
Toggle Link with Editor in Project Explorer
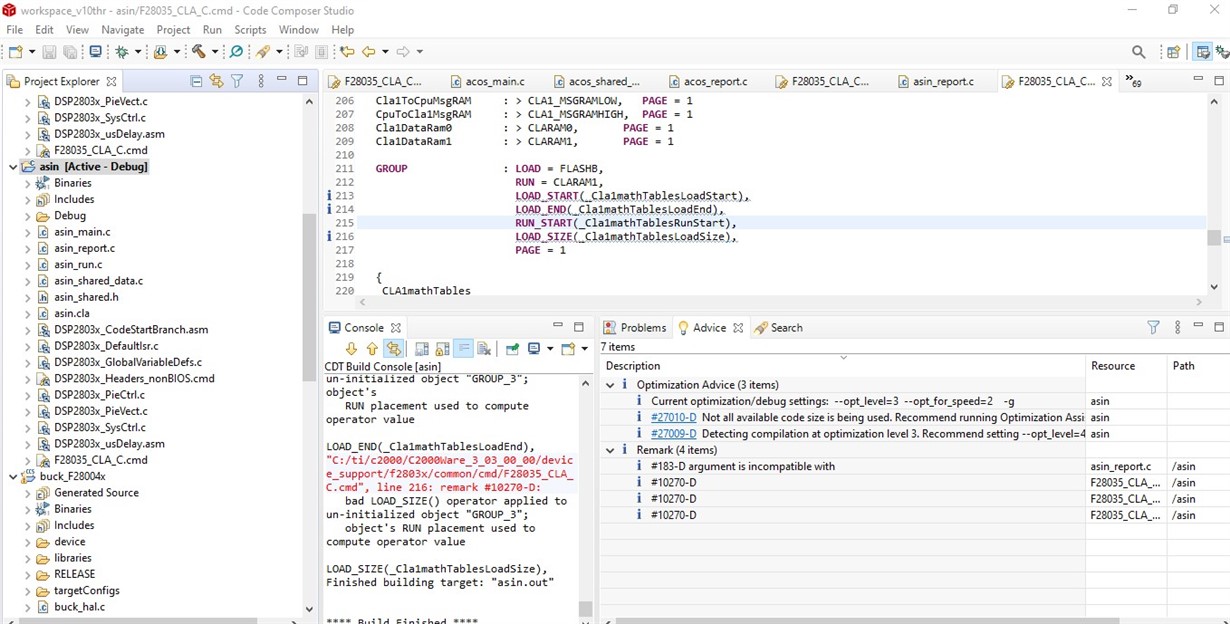click(216, 81)
